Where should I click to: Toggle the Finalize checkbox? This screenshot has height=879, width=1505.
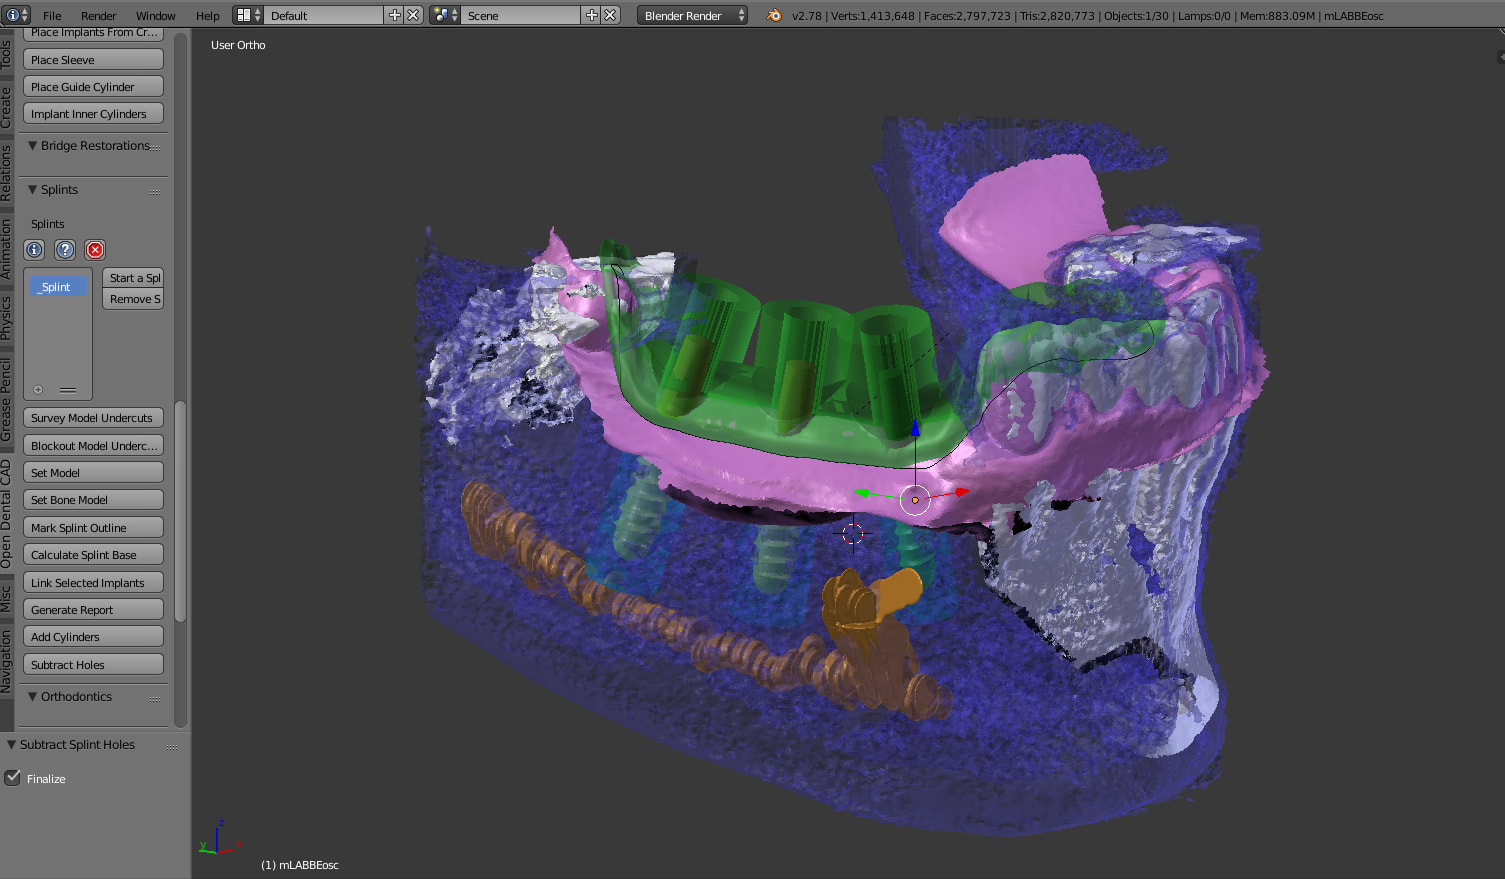click(13, 778)
